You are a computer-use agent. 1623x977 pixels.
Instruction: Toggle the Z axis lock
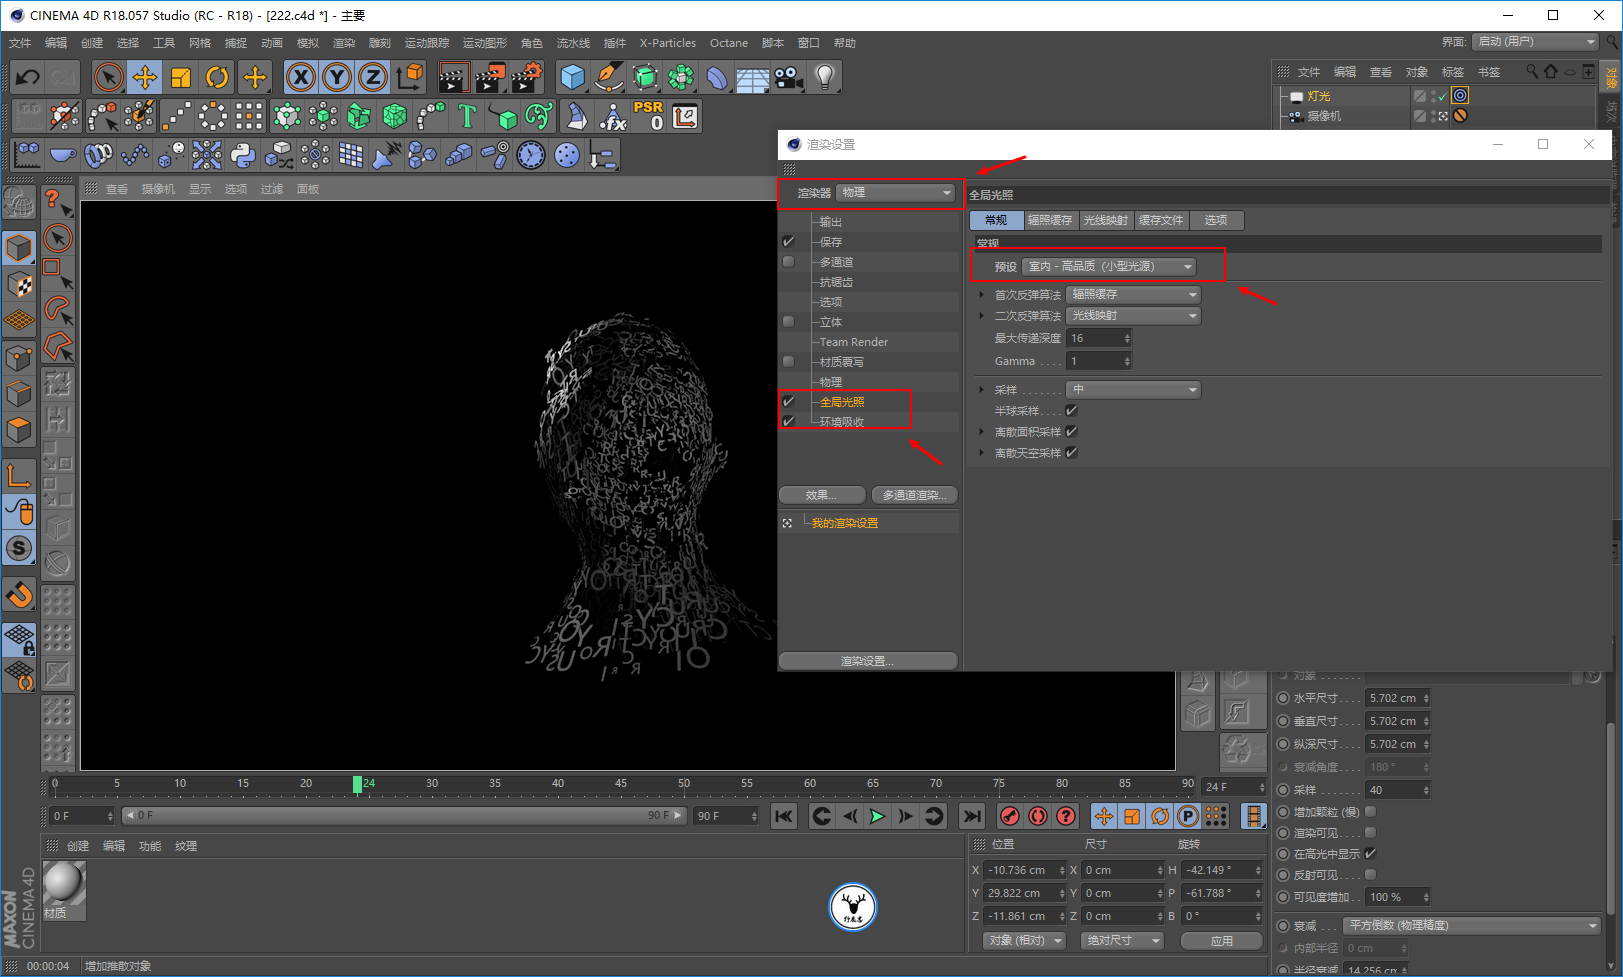click(373, 77)
